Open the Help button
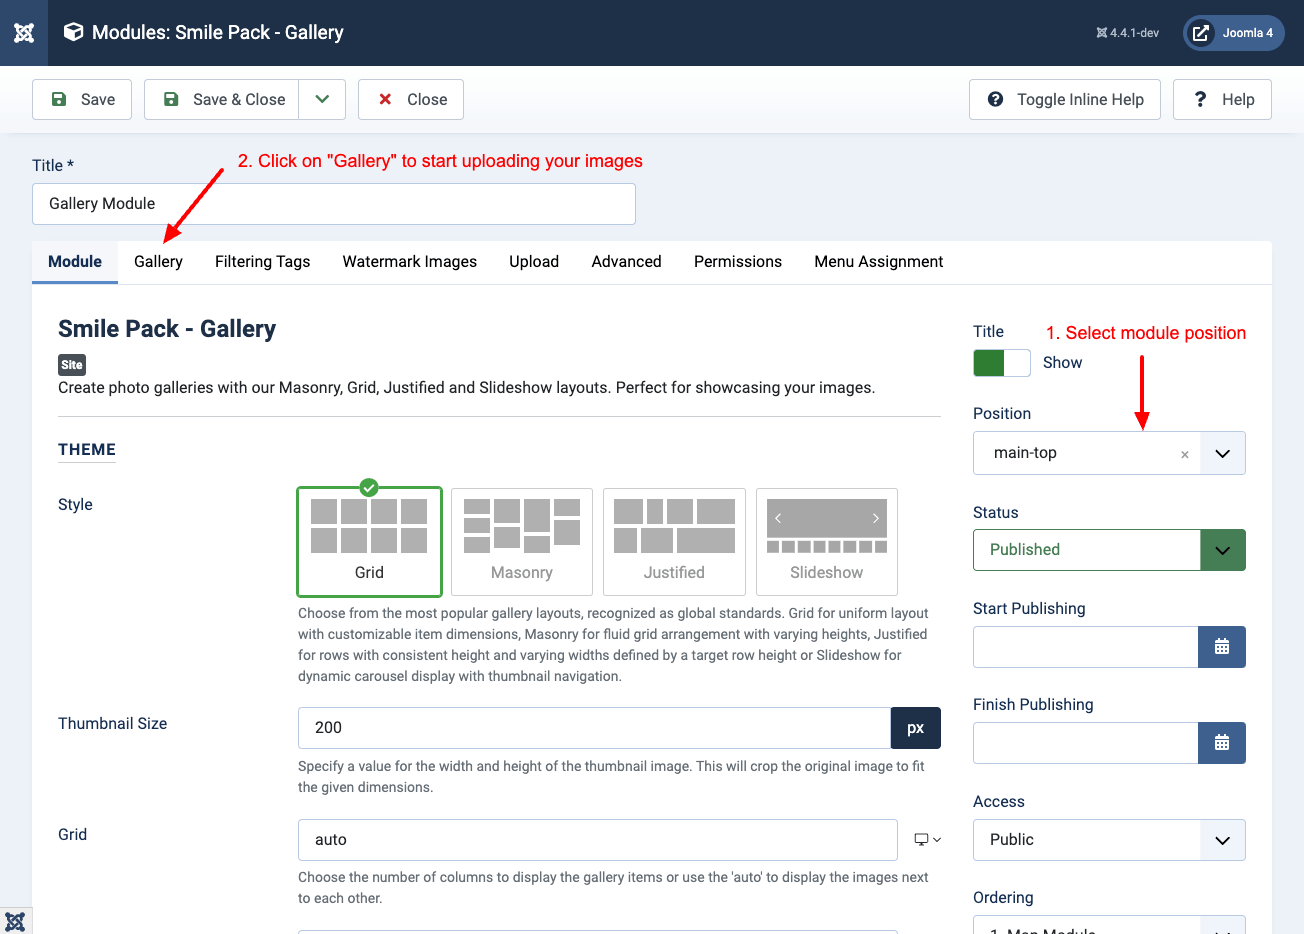The image size is (1304, 934). pos(1222,99)
